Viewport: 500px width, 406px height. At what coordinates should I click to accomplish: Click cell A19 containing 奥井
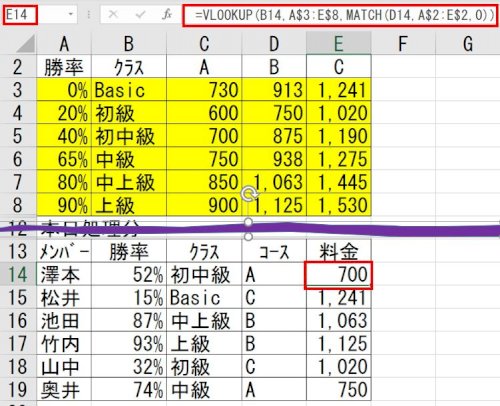[x=64, y=389]
